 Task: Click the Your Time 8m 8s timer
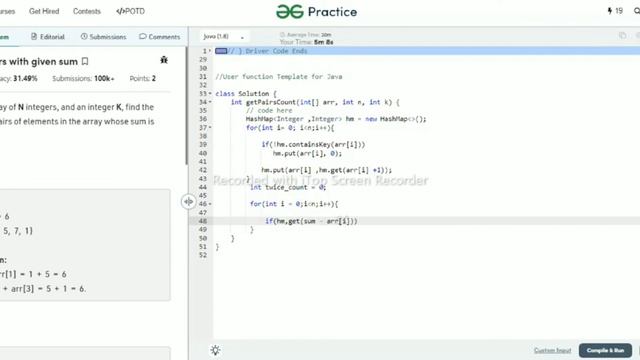pyautogui.click(x=307, y=42)
